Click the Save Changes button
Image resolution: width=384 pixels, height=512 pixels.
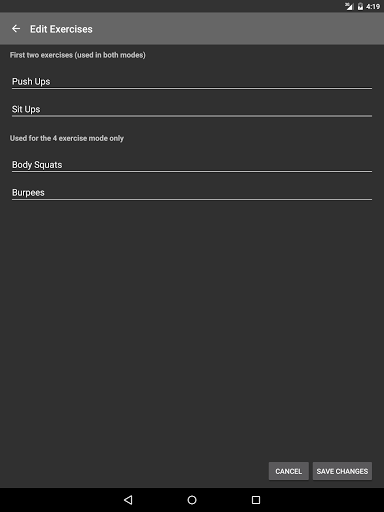click(342, 471)
